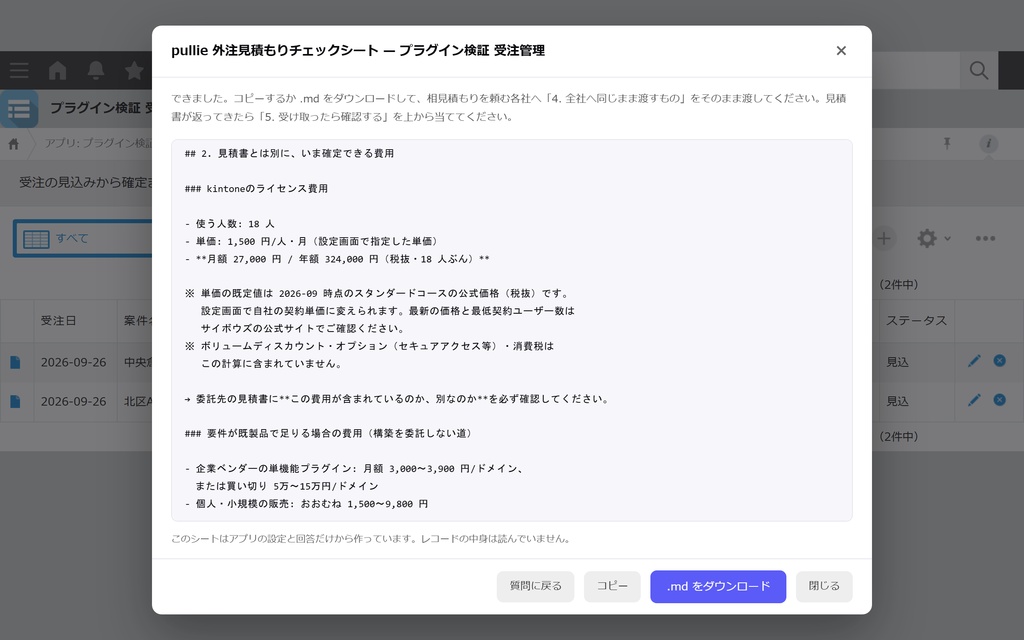Viewport: 1024px width, 640px height.
Task: Click the '### kintoneのライセンス費用' heading
Action: click(256, 189)
